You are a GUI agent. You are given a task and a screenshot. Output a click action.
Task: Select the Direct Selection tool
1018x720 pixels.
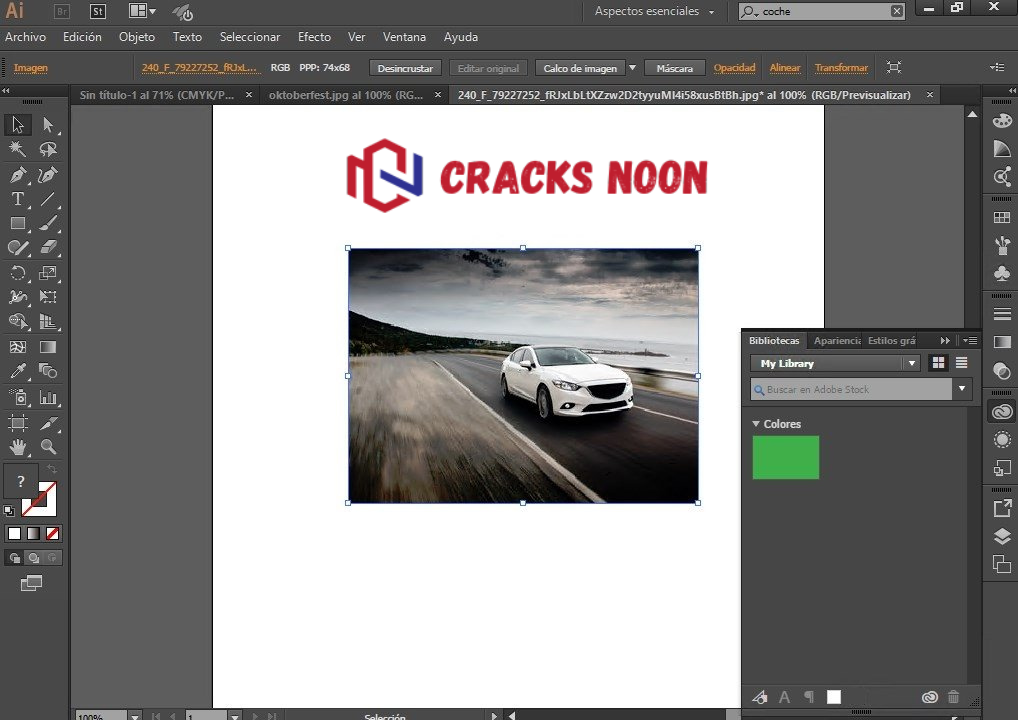click(x=47, y=124)
